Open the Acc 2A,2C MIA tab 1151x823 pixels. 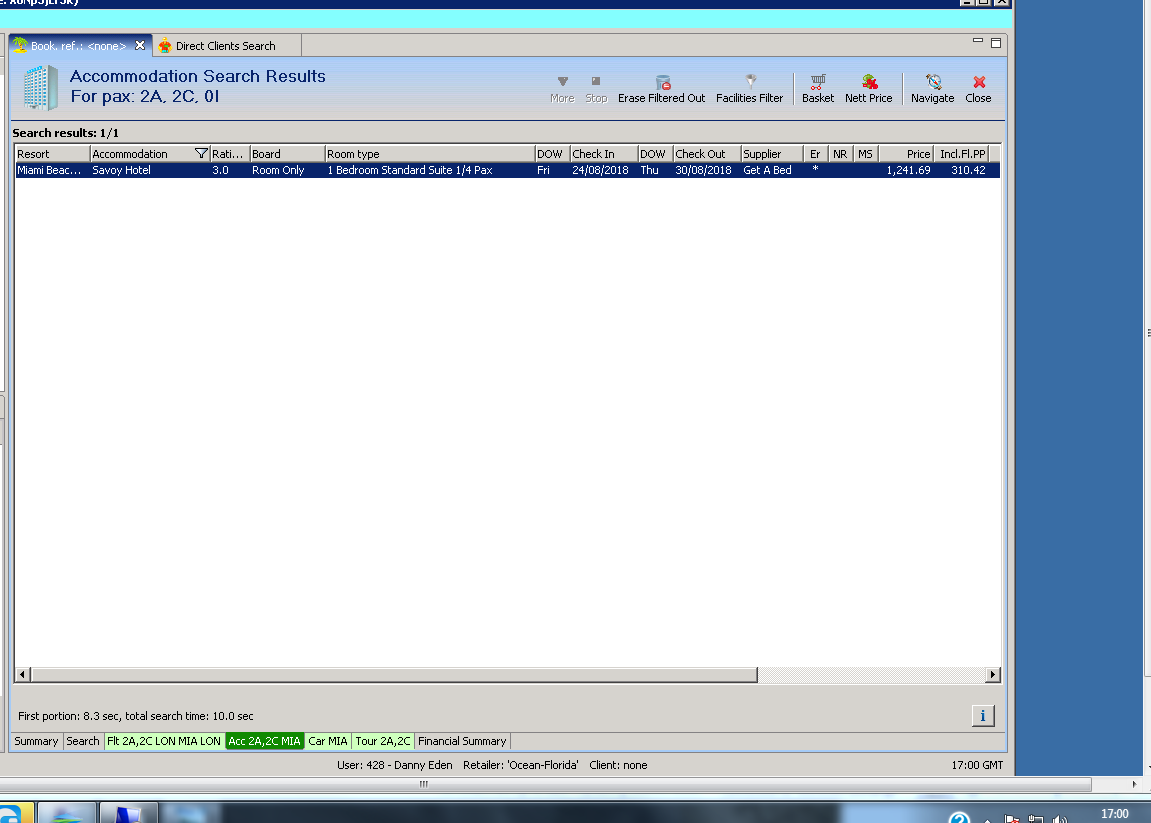(x=264, y=741)
